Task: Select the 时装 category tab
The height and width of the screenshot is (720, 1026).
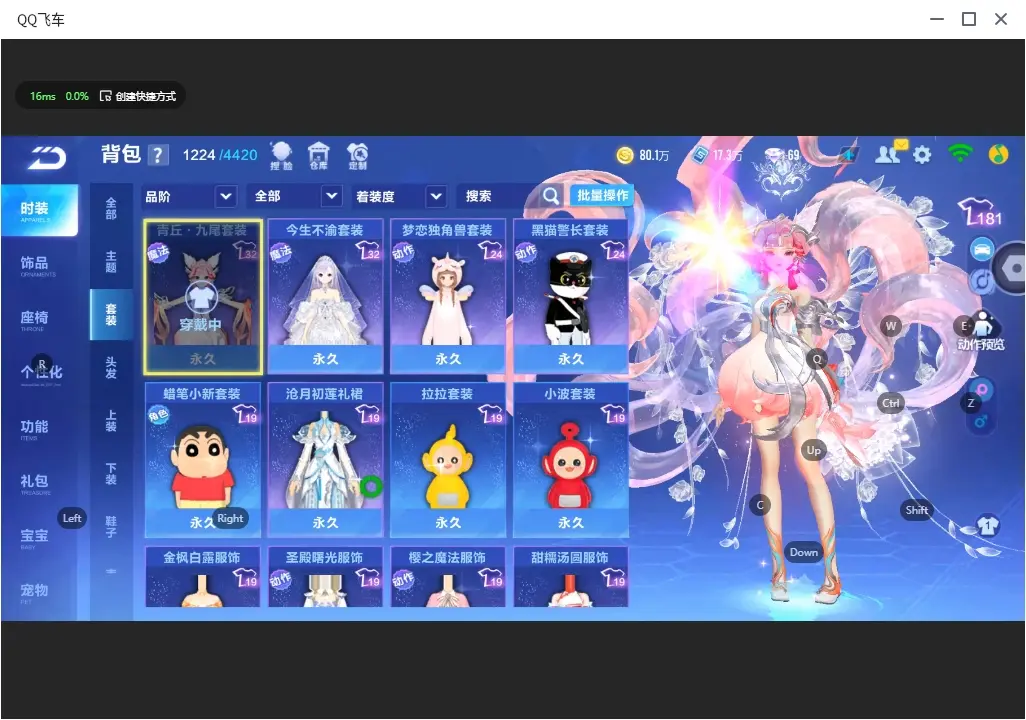Action: tap(40, 210)
